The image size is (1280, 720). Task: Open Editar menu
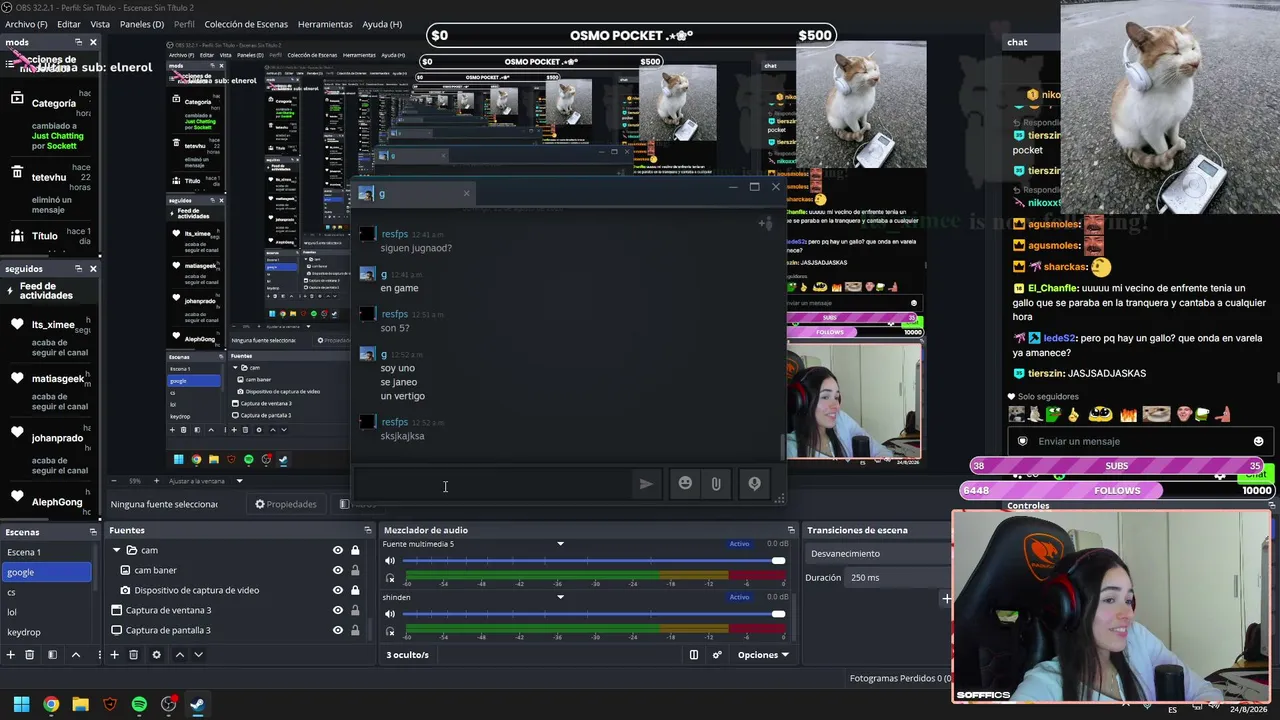tap(69, 24)
